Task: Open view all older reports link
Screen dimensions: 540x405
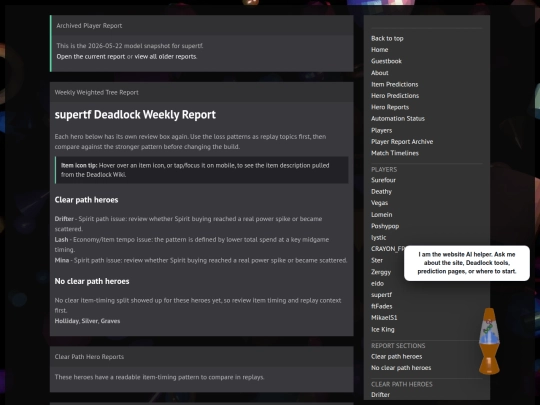Action: tap(165, 56)
